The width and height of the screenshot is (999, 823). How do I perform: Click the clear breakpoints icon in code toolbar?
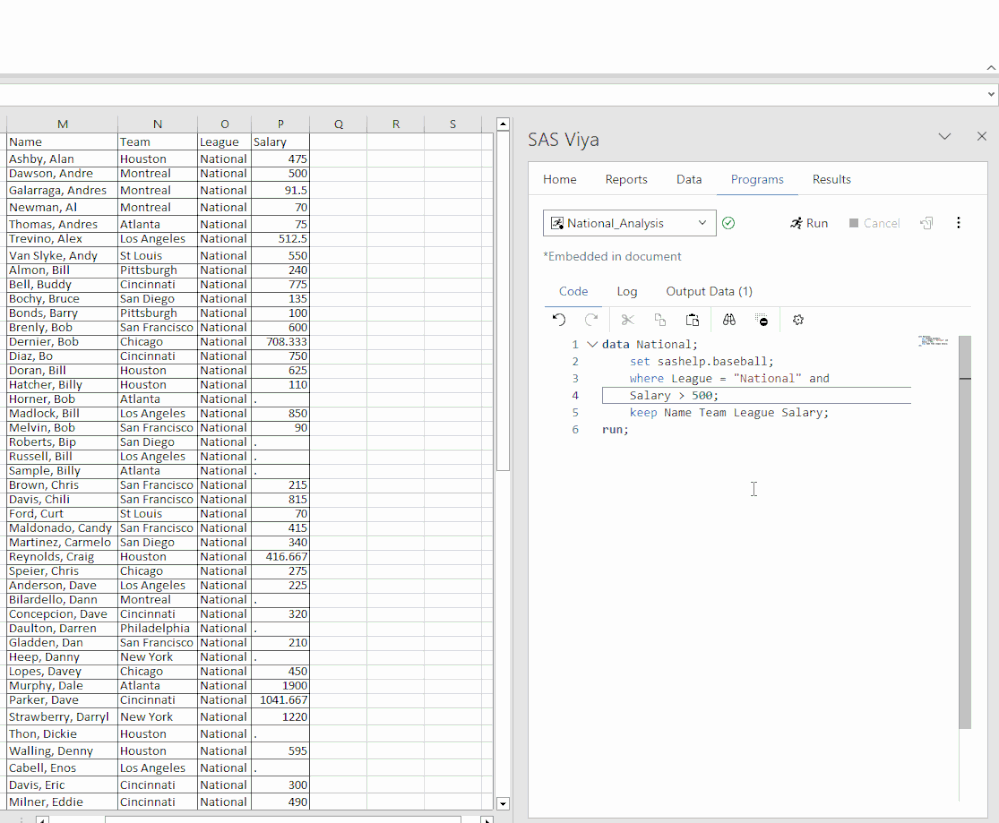[763, 320]
